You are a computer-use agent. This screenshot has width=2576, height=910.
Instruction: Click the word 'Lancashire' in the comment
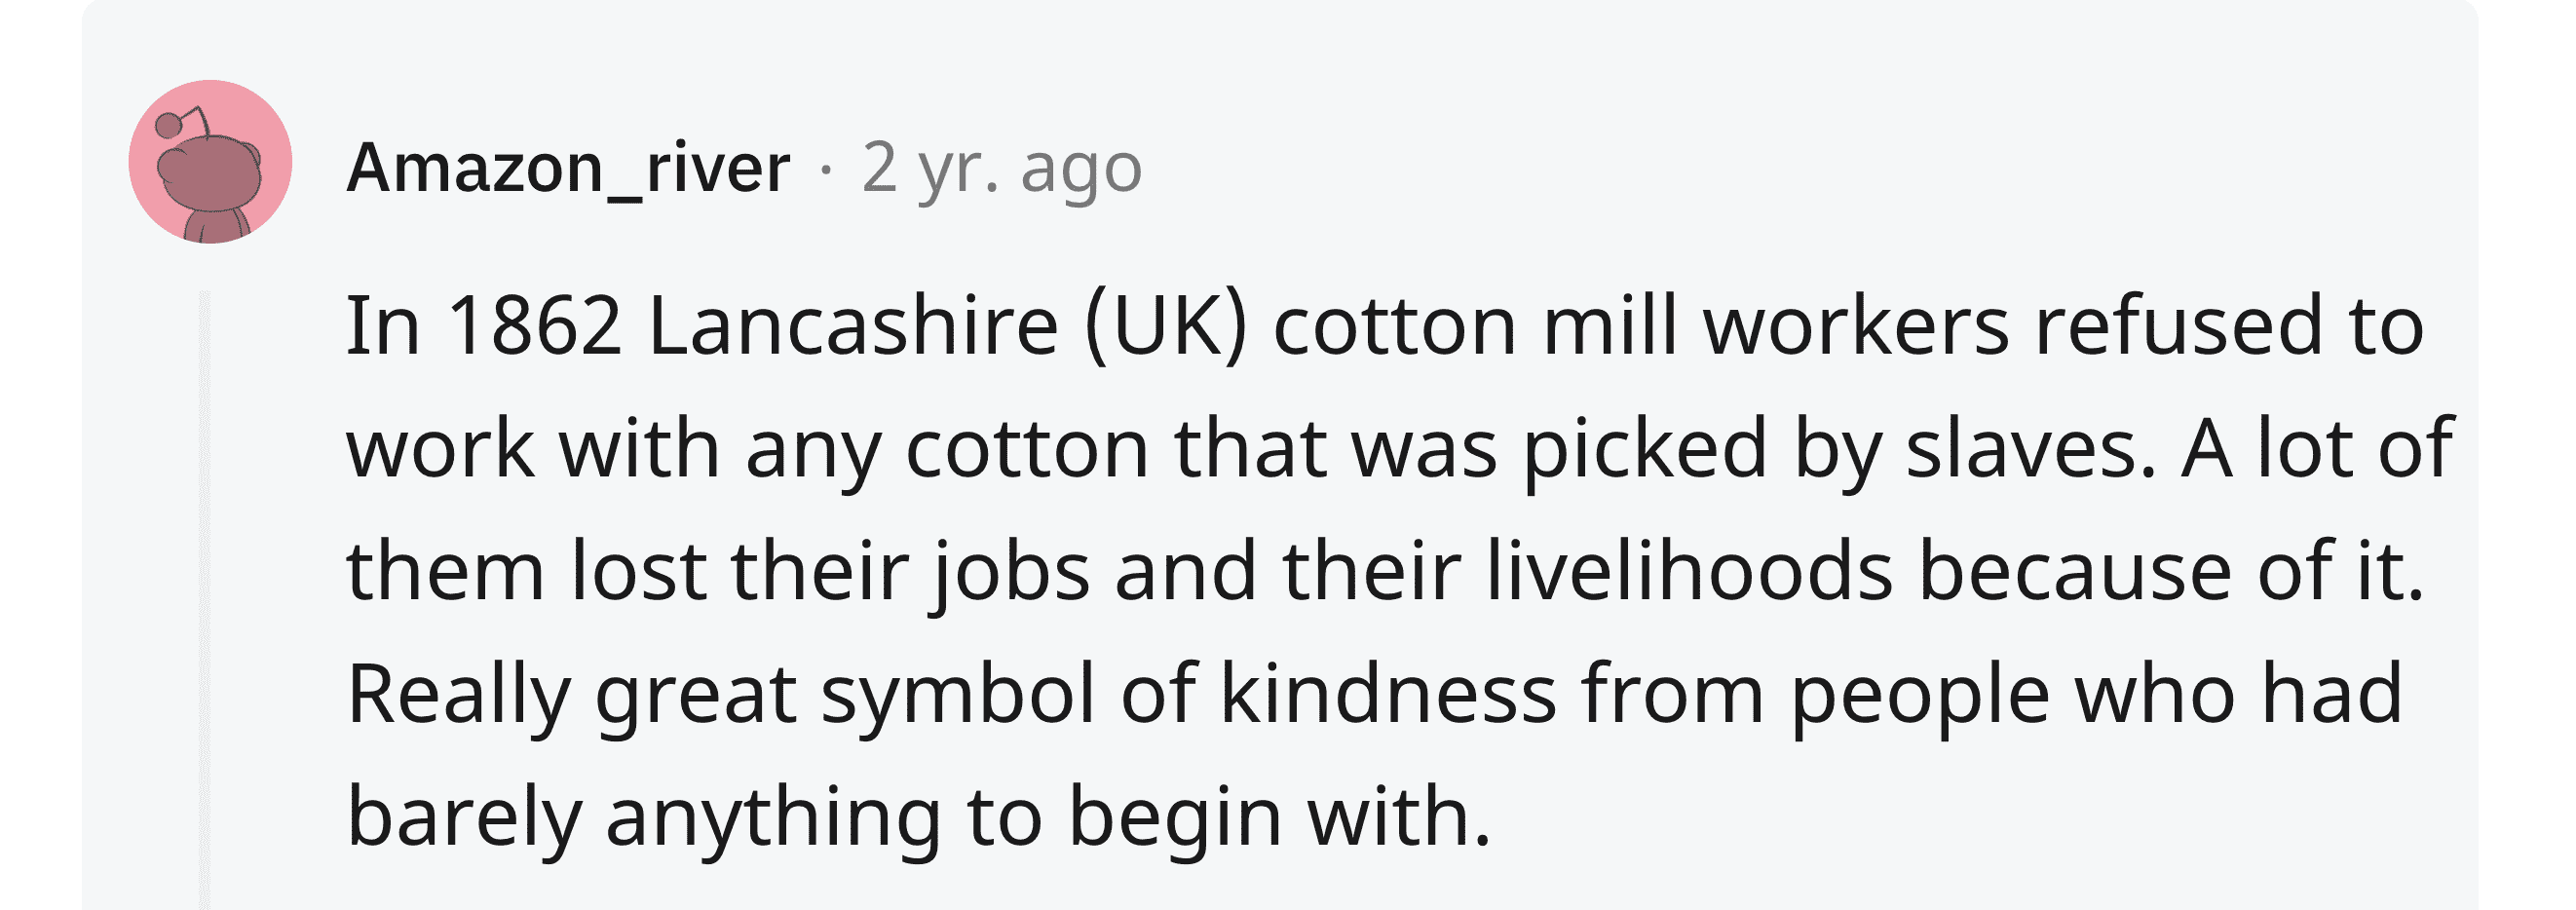[853, 326]
